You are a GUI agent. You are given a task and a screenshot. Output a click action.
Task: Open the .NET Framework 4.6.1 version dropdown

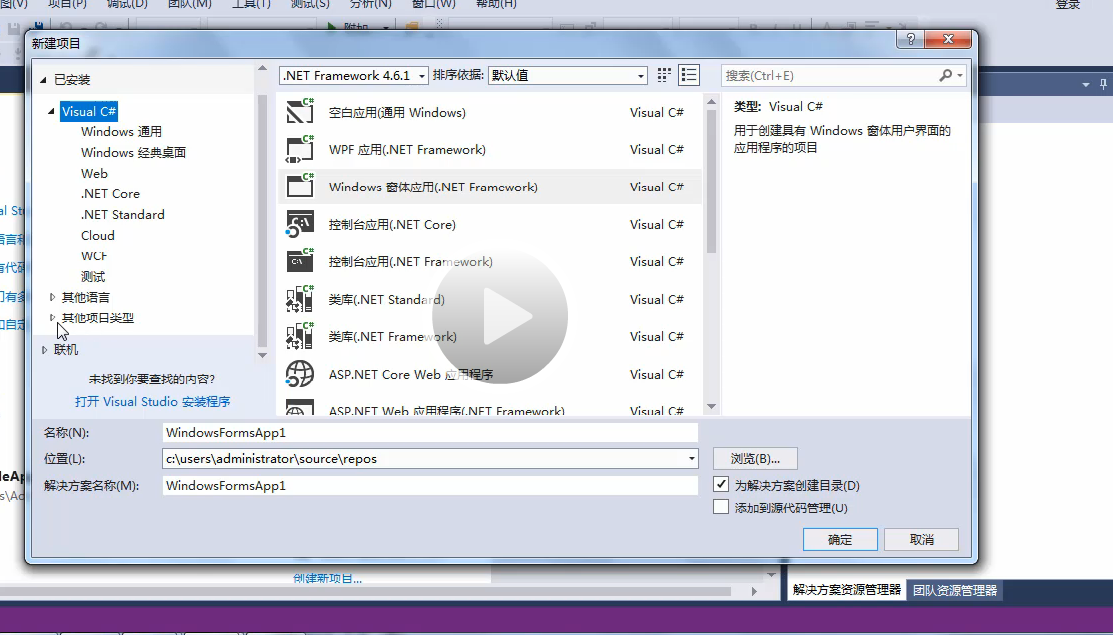pos(353,75)
